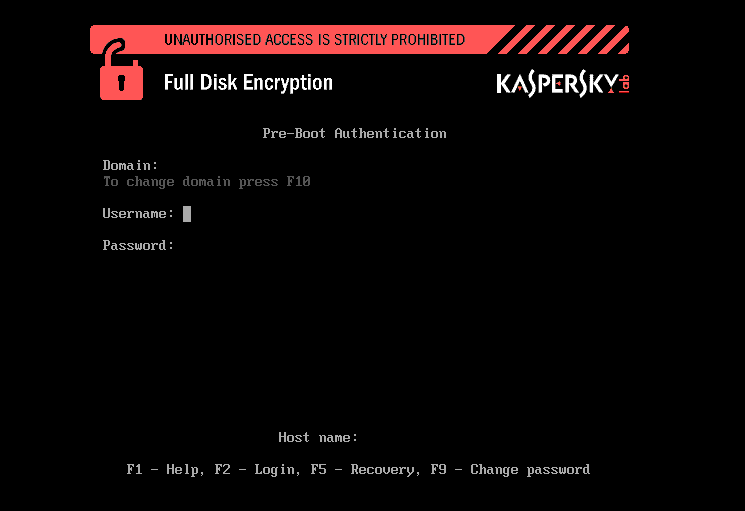This screenshot has width=745, height=511.
Task: Open Help via 'F1 - Help'
Action: pos(163,469)
